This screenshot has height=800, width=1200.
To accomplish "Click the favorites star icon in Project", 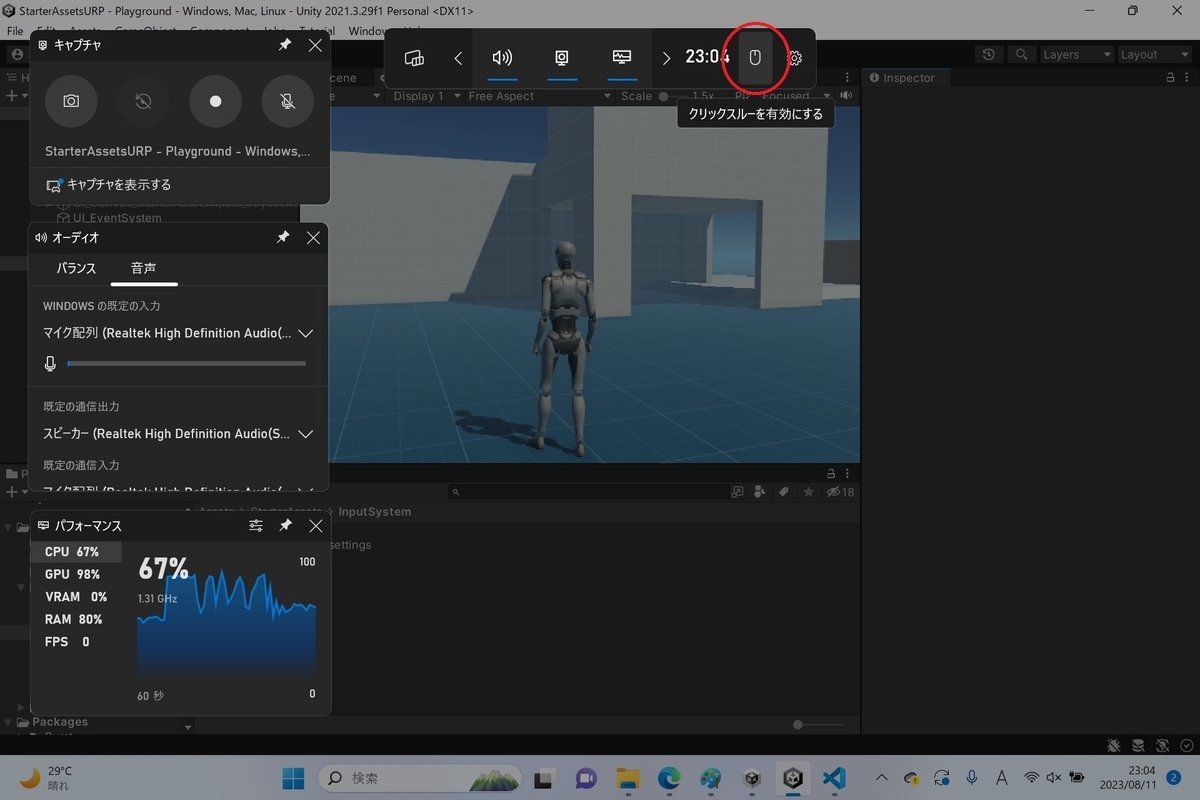I will coord(808,492).
